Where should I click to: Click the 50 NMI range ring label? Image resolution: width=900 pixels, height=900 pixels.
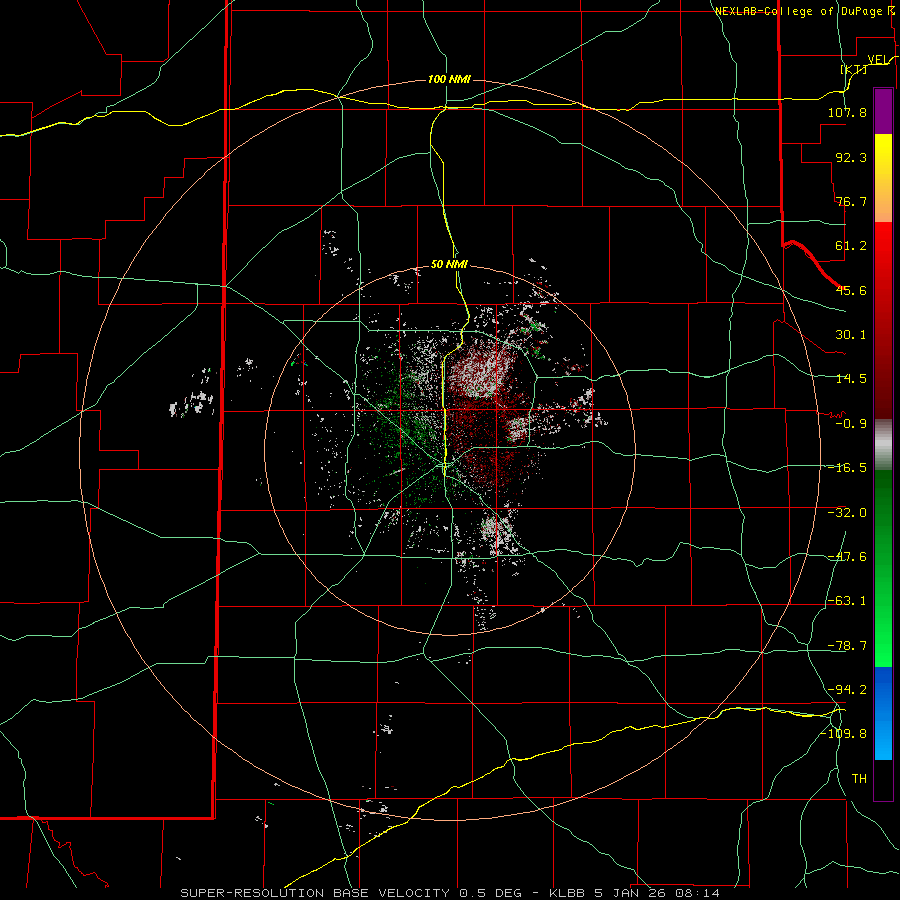(449, 264)
